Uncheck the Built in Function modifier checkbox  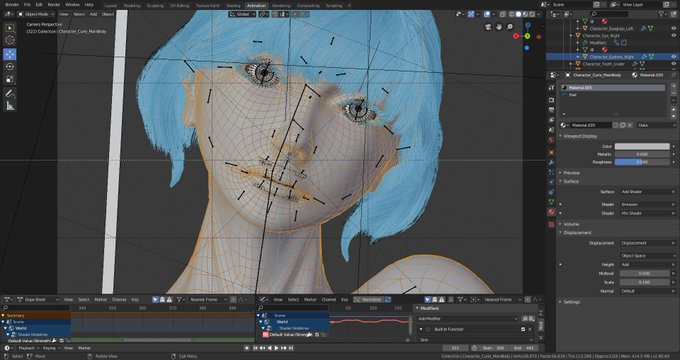click(523, 329)
